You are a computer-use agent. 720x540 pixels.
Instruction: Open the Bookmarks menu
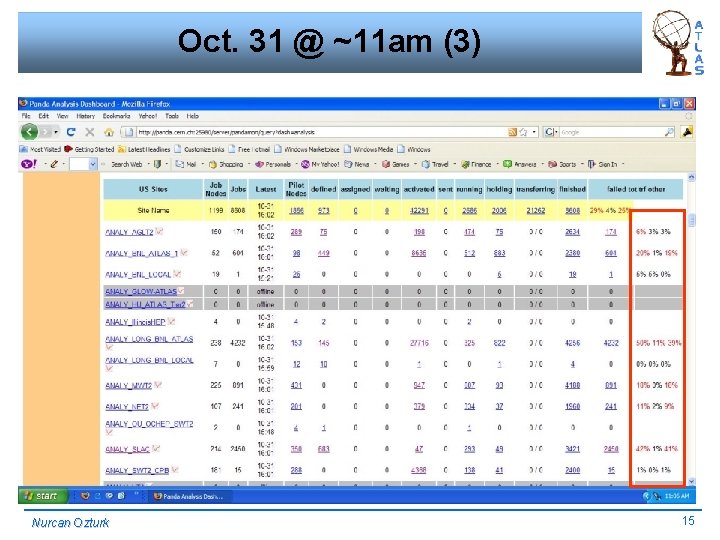pyautogui.click(x=116, y=116)
